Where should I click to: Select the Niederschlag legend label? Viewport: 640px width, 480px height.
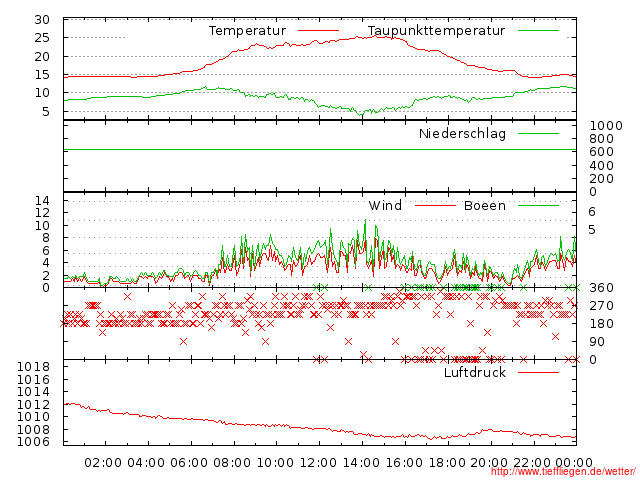point(462,133)
